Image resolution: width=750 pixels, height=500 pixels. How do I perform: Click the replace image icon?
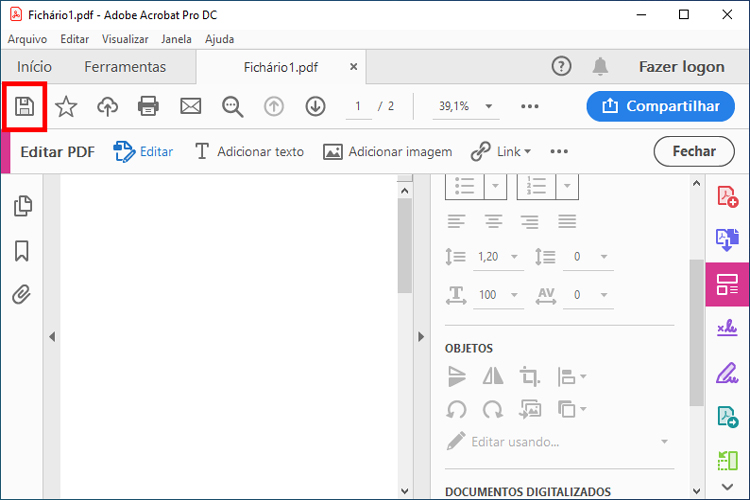(x=530, y=410)
